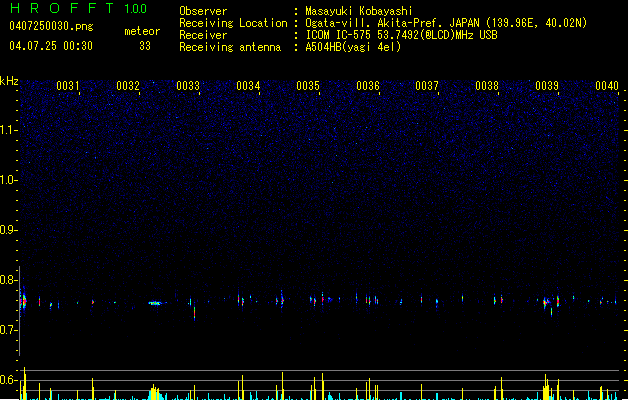Click the 0037 time marker
Image resolution: width=629 pixels, height=400 pixels.
pyautogui.click(x=427, y=86)
